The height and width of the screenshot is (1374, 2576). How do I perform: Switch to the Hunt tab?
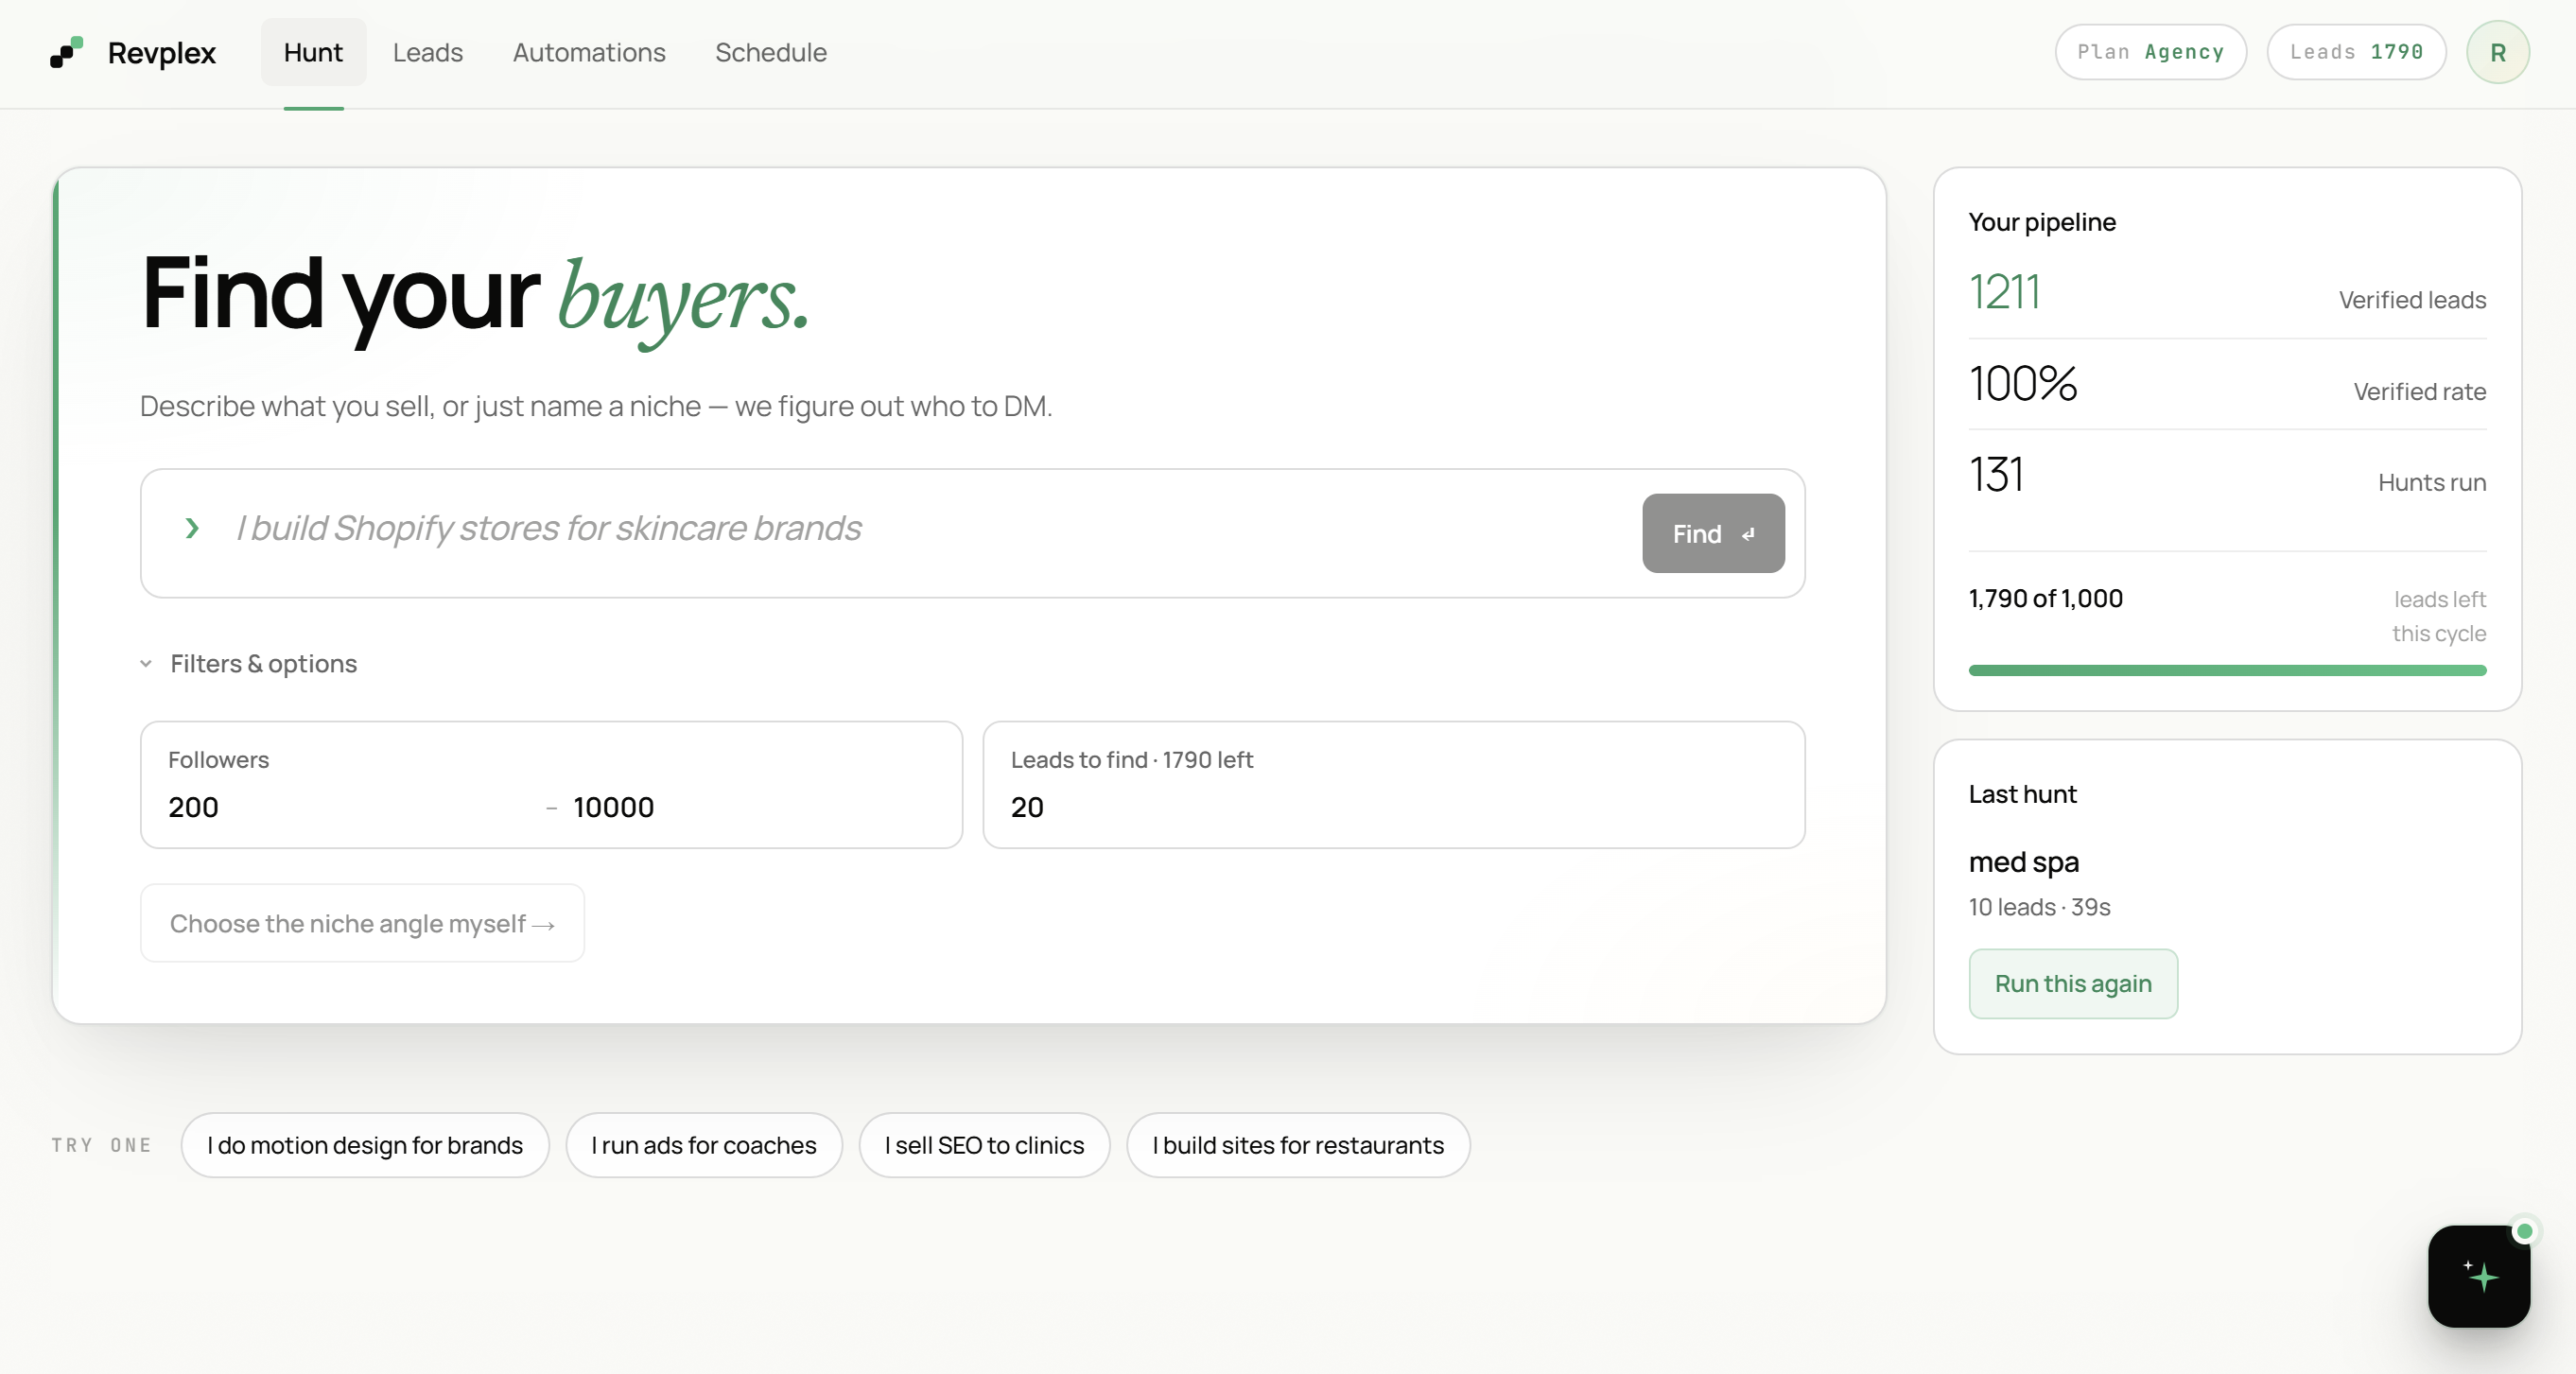pyautogui.click(x=313, y=52)
